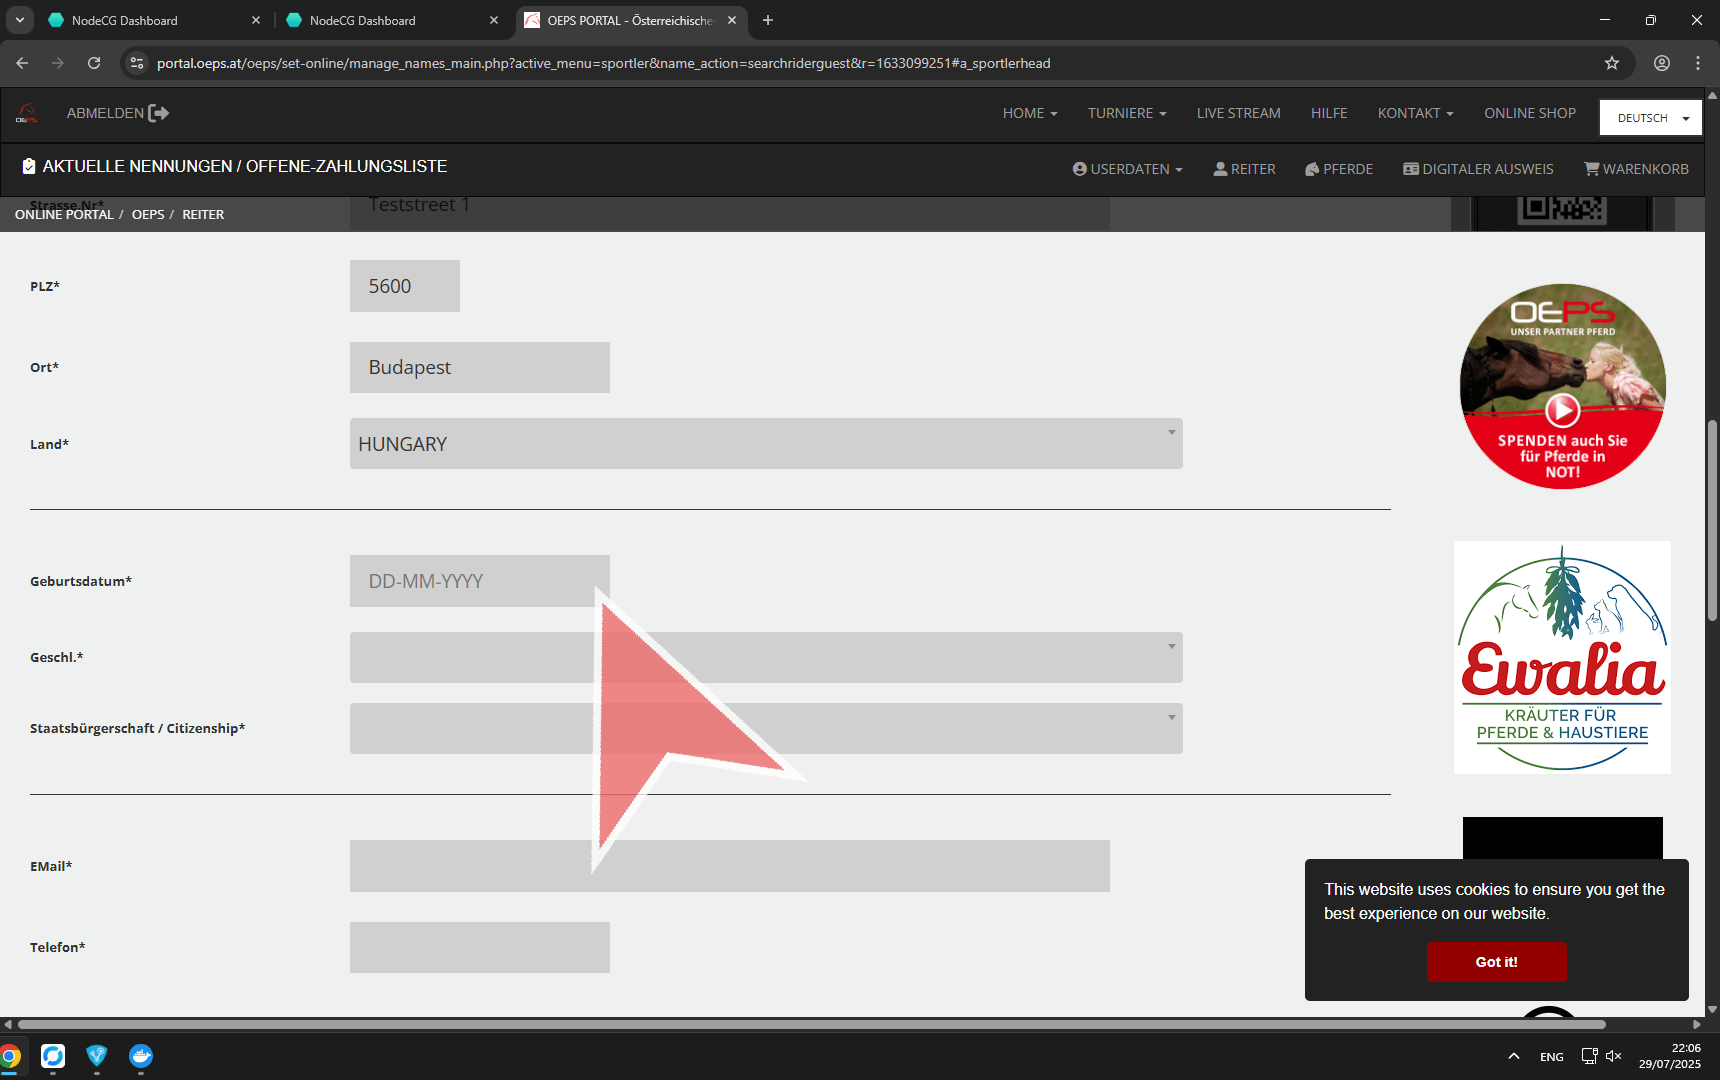Reload the page in the browser
Screen dimensions: 1720x1080
coord(94,63)
